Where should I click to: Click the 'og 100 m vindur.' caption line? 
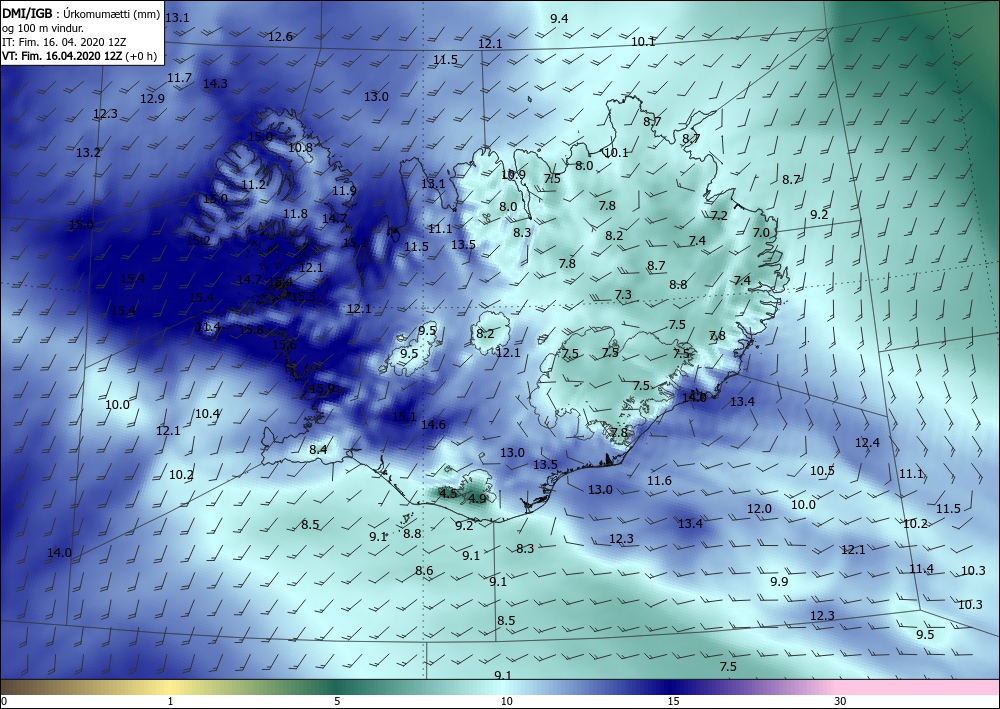tap(43, 28)
